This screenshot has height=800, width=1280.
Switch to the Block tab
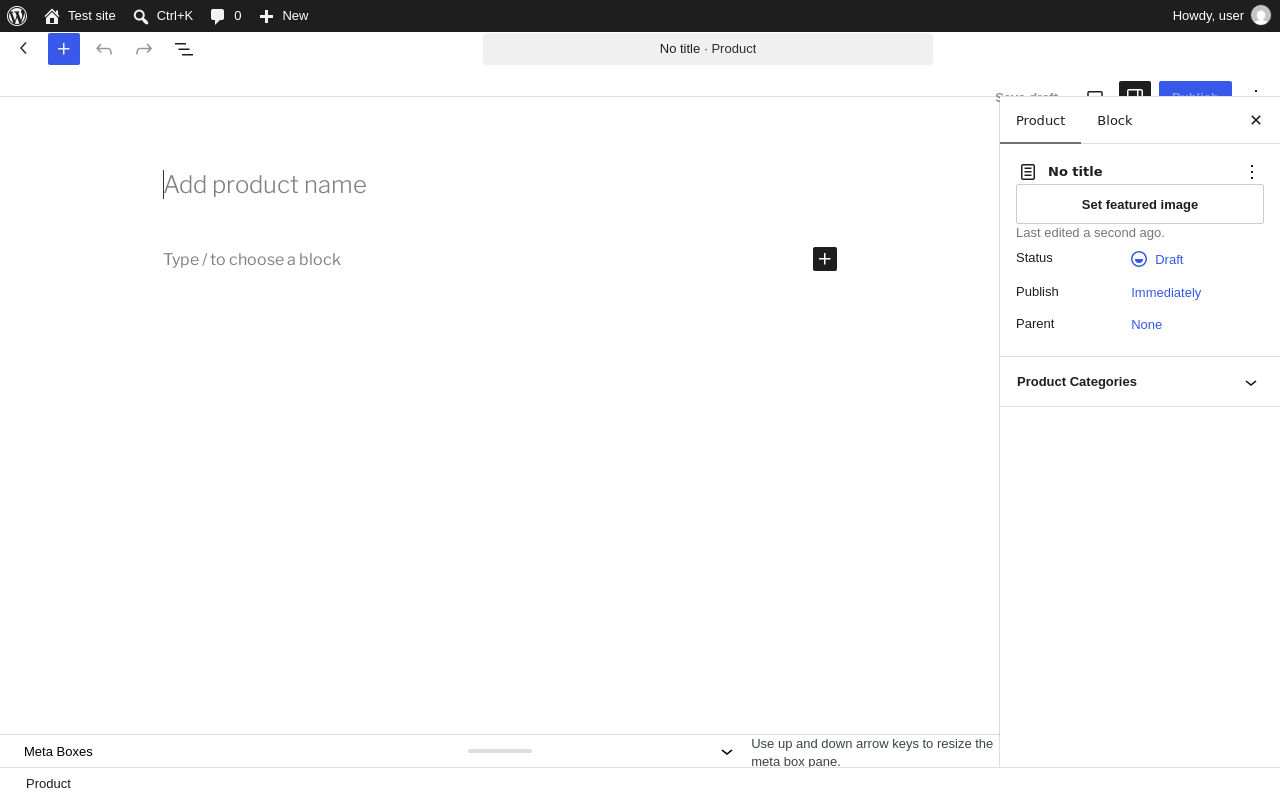[x=1115, y=121]
